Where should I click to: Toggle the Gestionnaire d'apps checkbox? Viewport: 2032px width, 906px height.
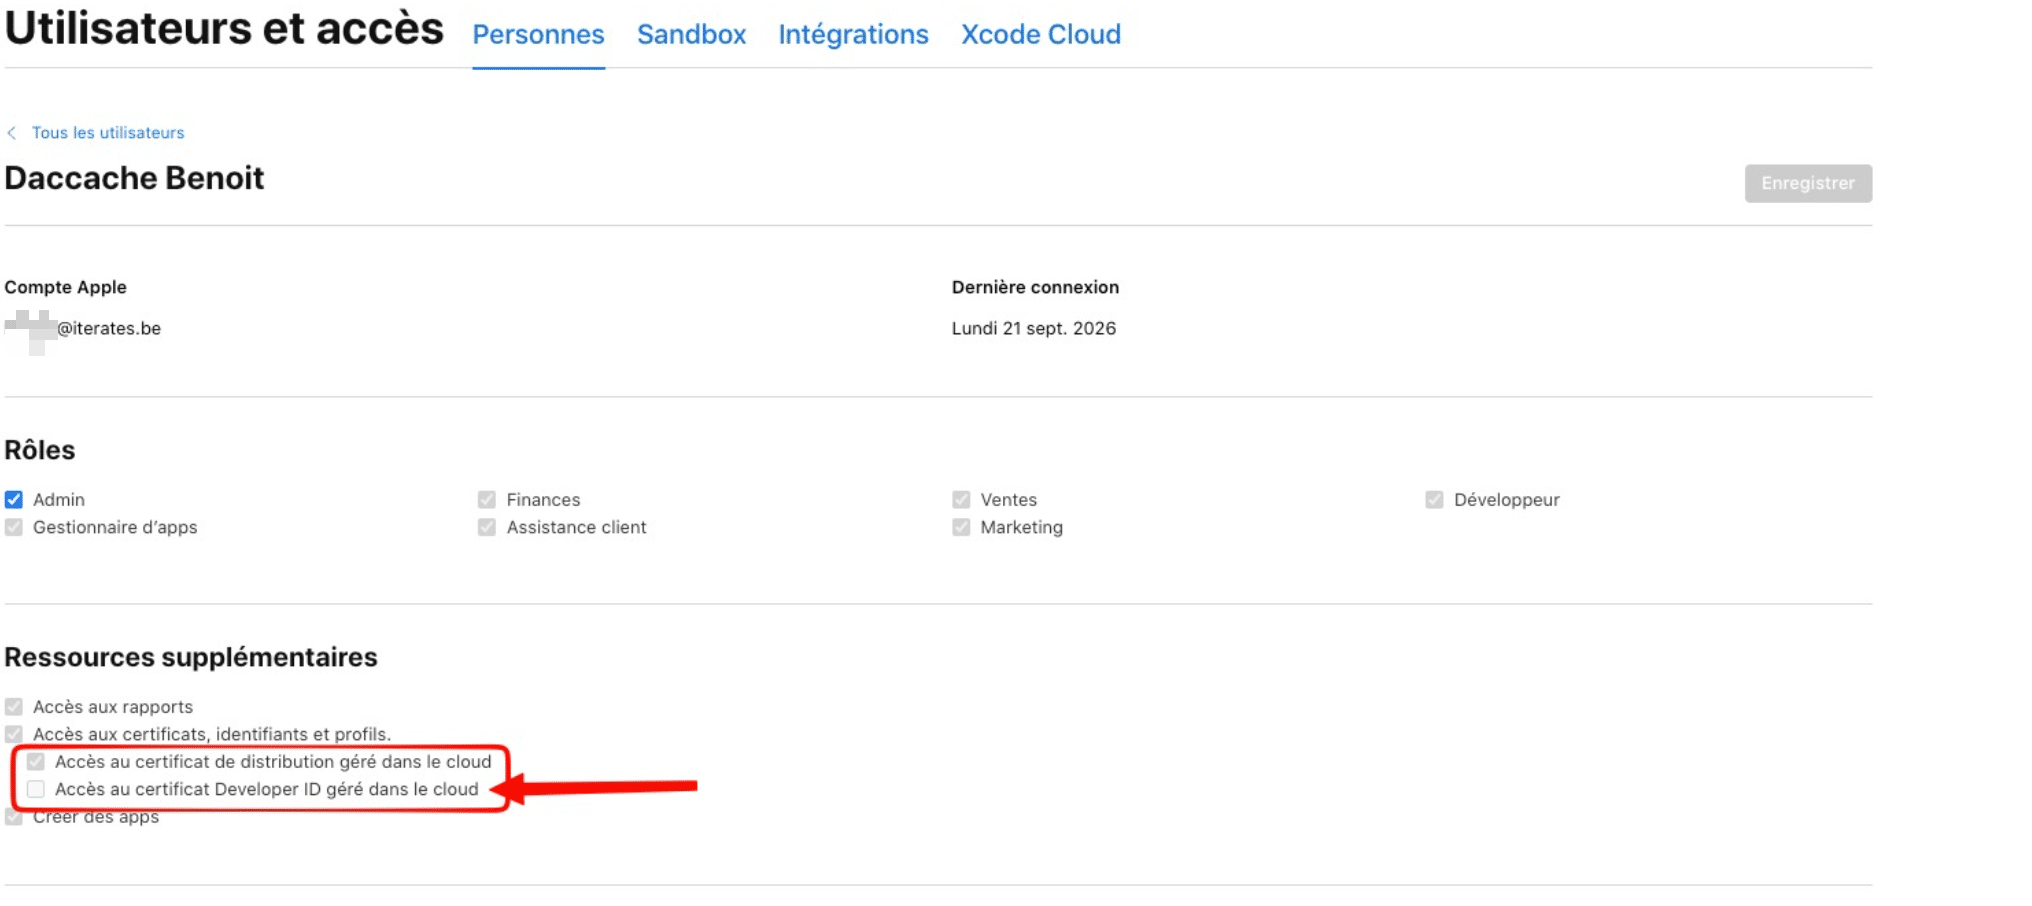[x=14, y=527]
